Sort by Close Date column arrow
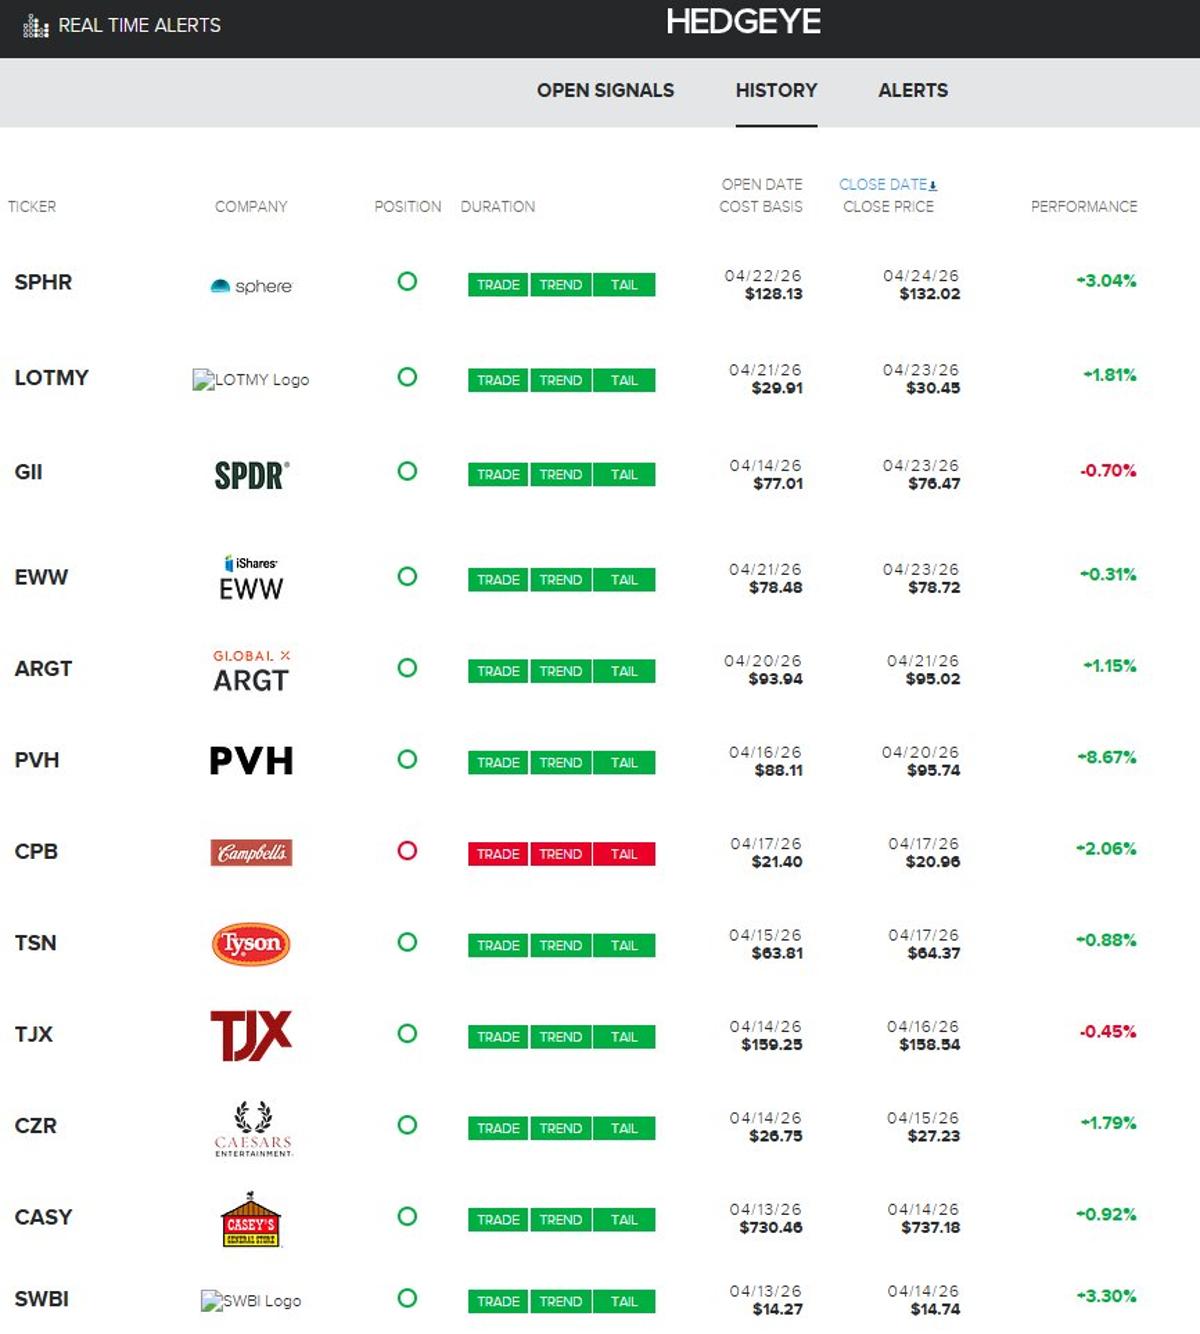1200x1334 pixels. (x=933, y=186)
